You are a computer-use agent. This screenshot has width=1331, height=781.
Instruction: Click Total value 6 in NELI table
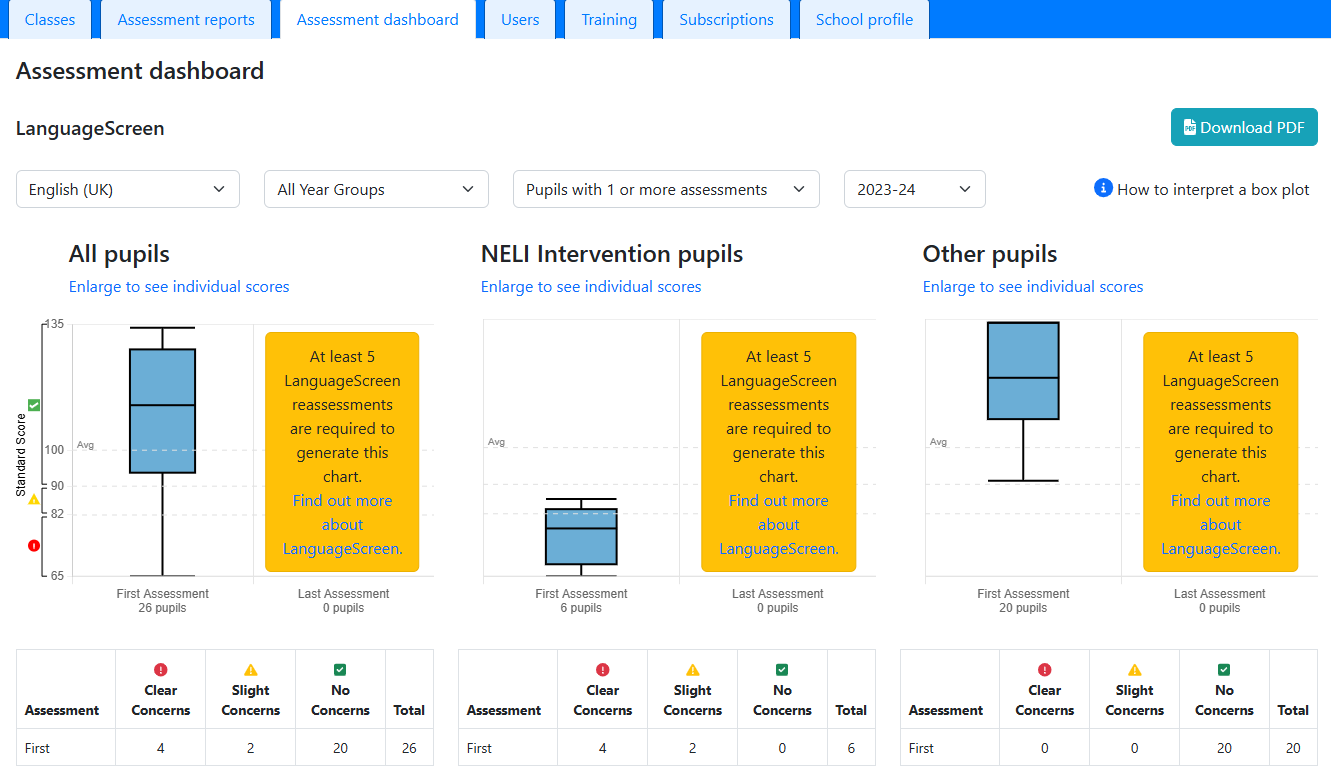pos(851,748)
